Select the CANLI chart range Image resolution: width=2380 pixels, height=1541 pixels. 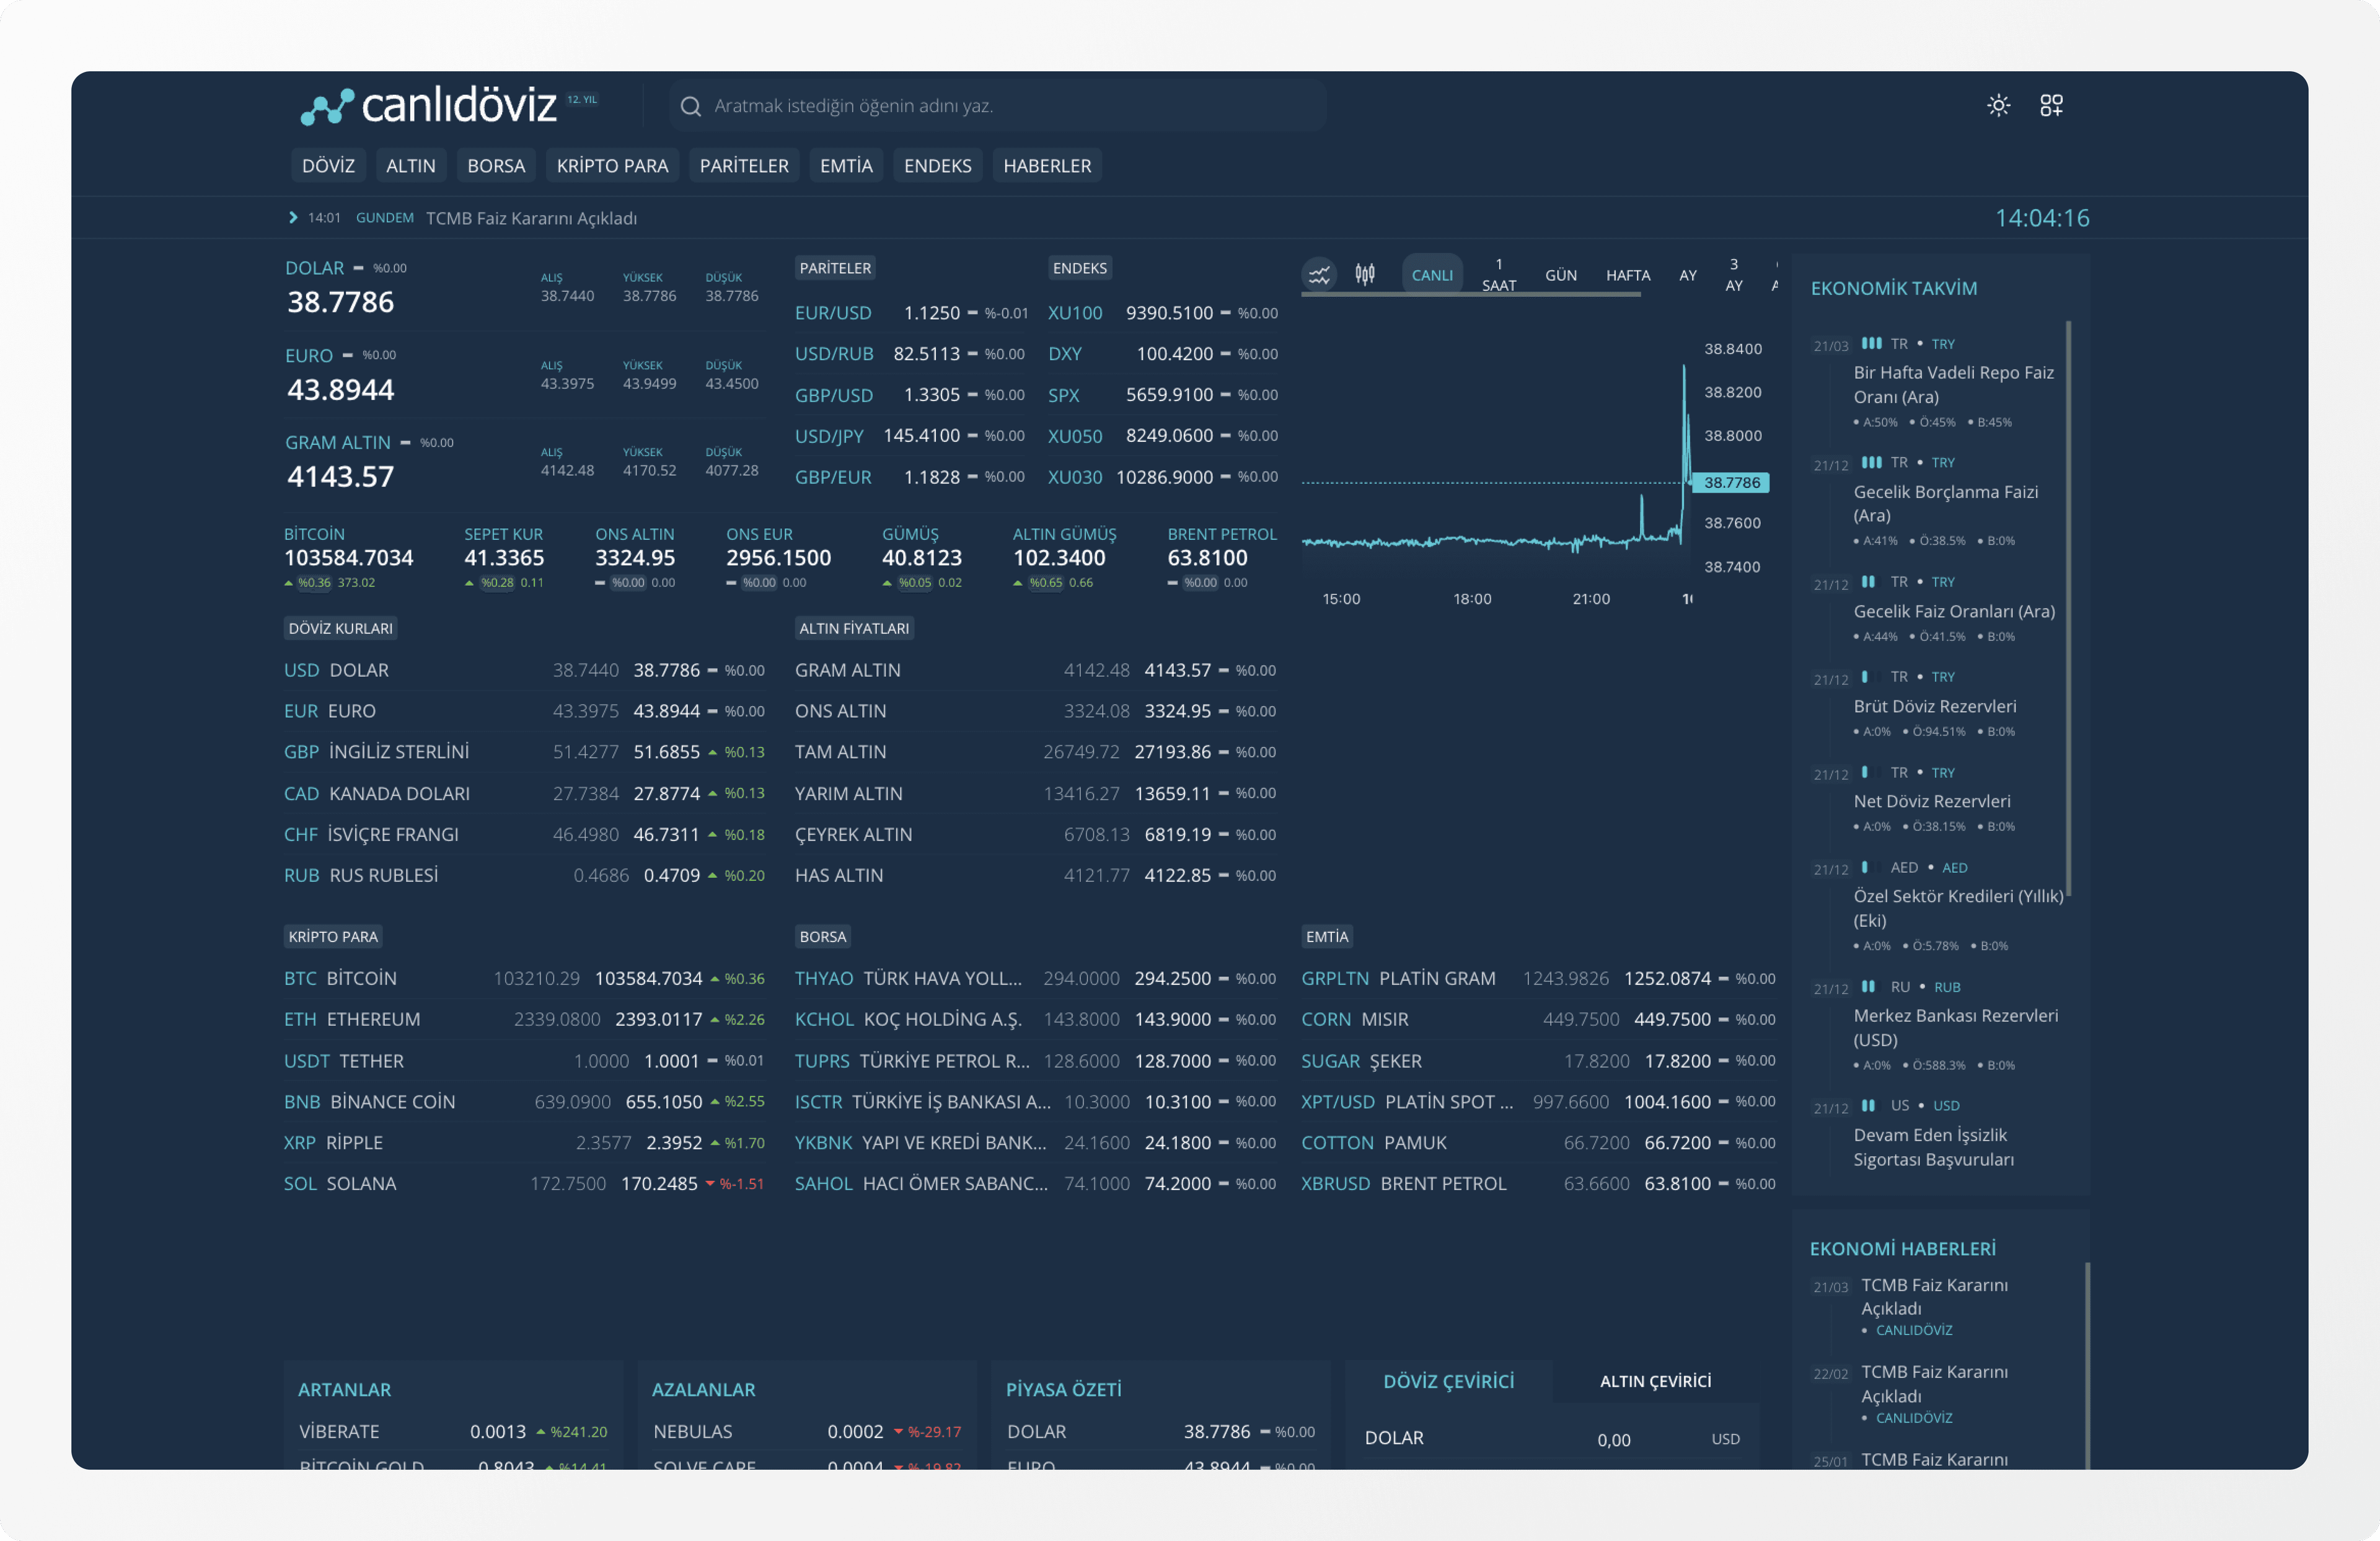(1431, 275)
